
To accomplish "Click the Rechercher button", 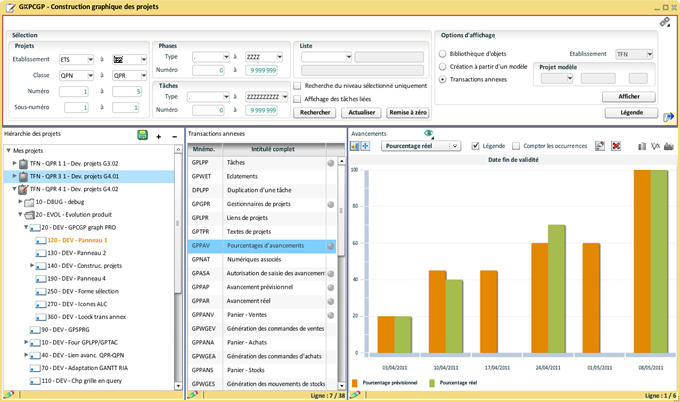I will click(x=313, y=113).
